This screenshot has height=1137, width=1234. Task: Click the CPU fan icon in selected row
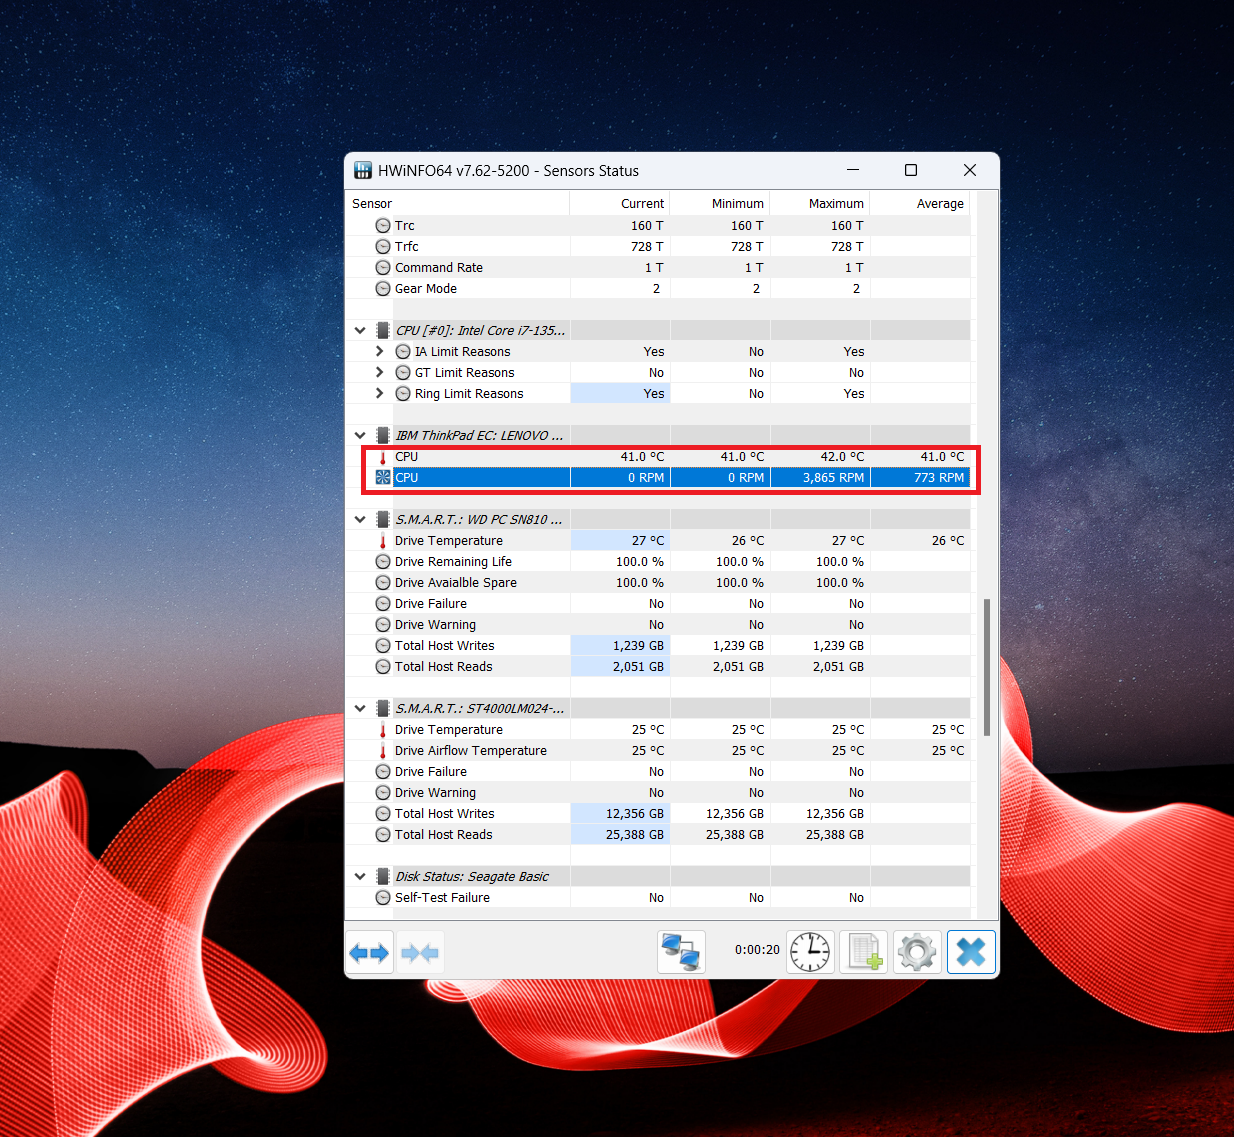[x=382, y=478]
